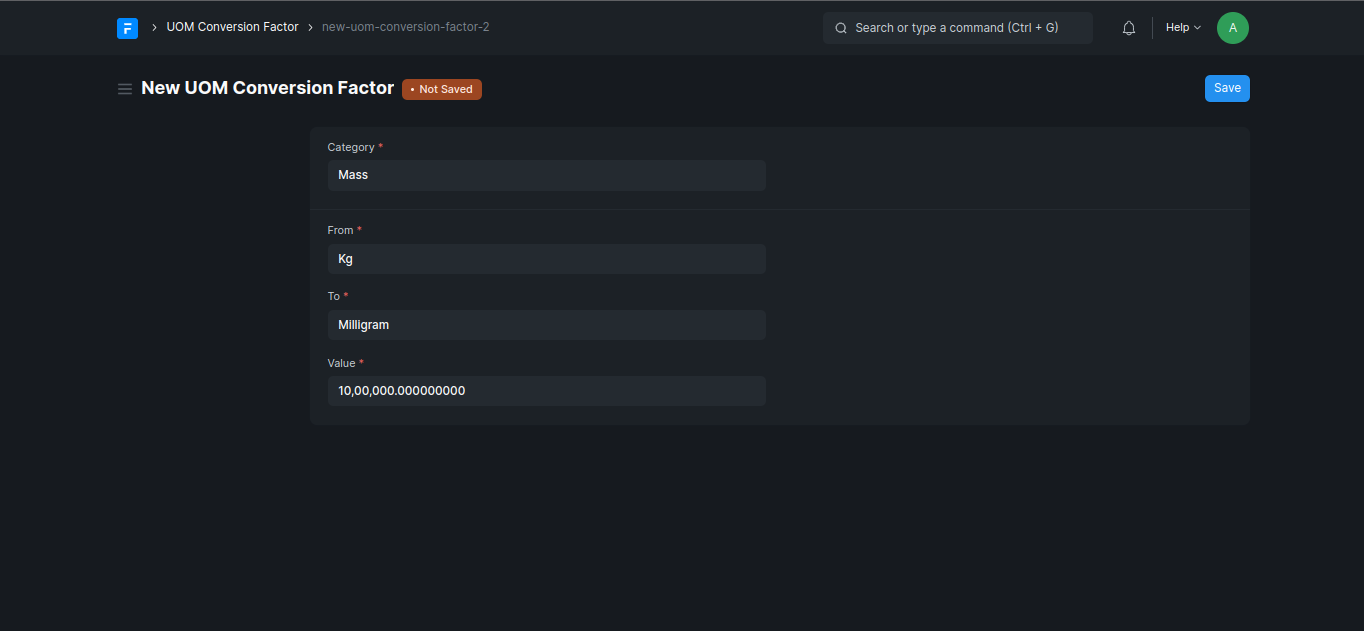Screen dimensions: 1364x631
Task: Go to the UOM Conversion Factor breadcrumb
Action: point(232,27)
